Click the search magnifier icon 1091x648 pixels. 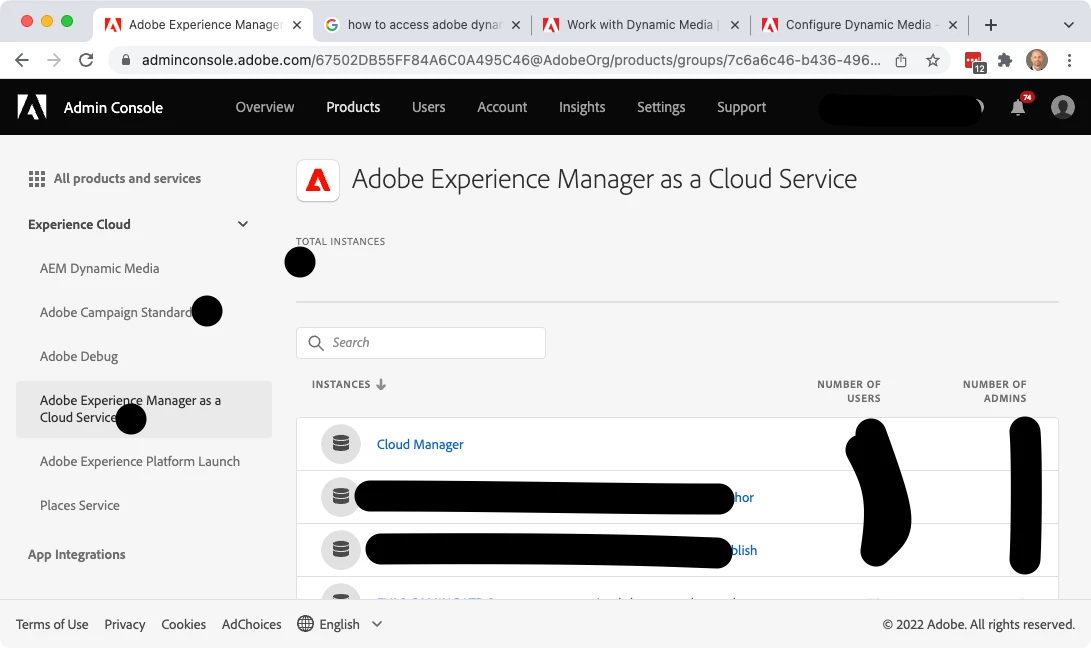[x=316, y=343]
